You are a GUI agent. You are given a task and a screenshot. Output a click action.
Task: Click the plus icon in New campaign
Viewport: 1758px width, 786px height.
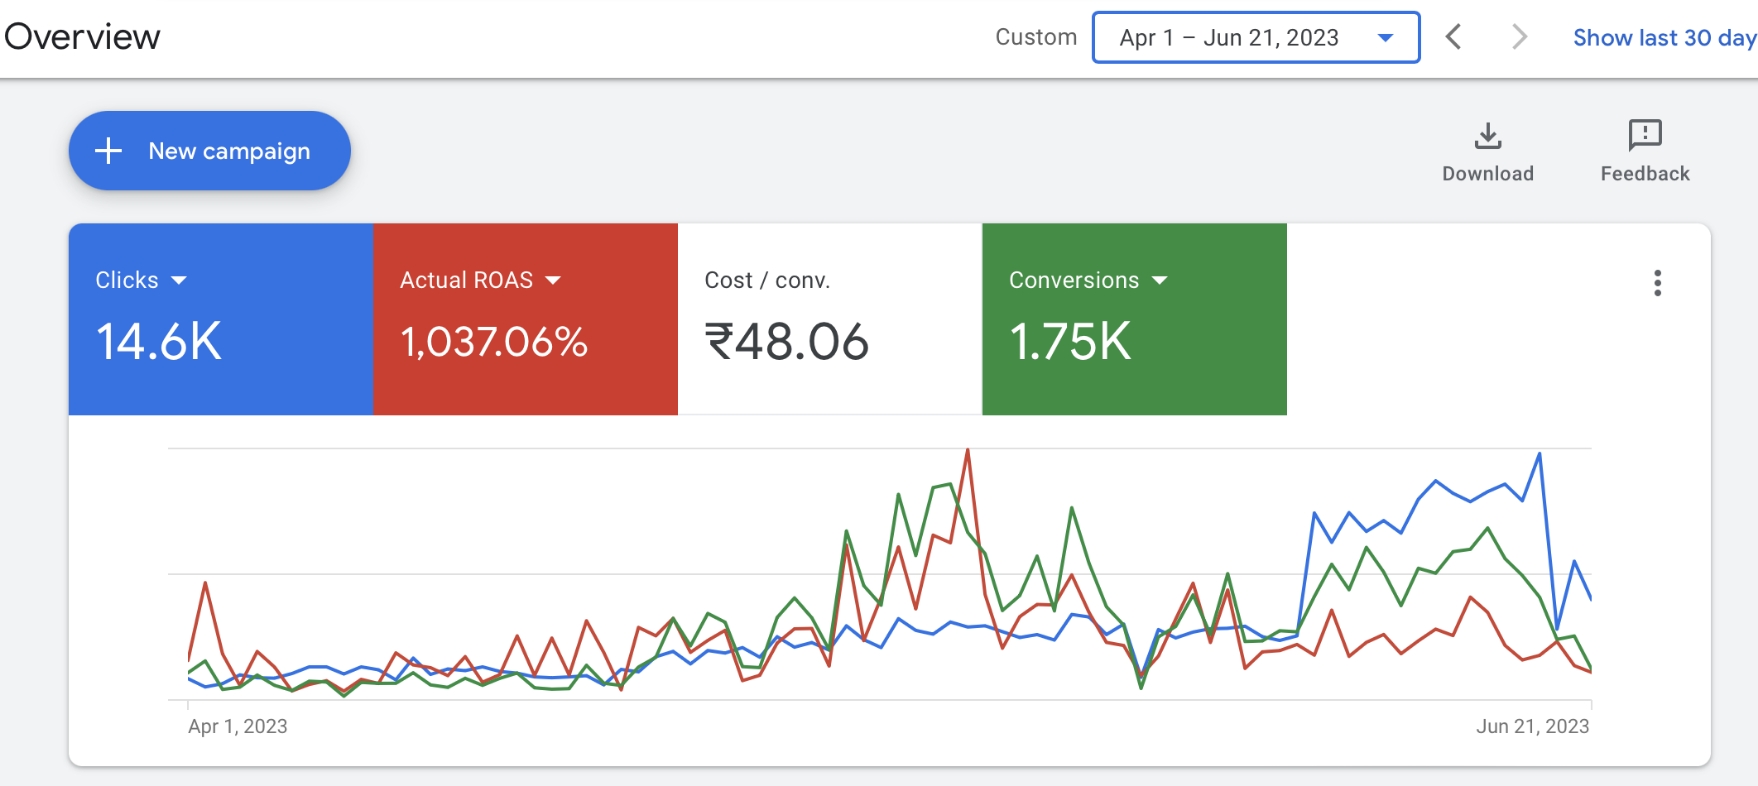(108, 151)
